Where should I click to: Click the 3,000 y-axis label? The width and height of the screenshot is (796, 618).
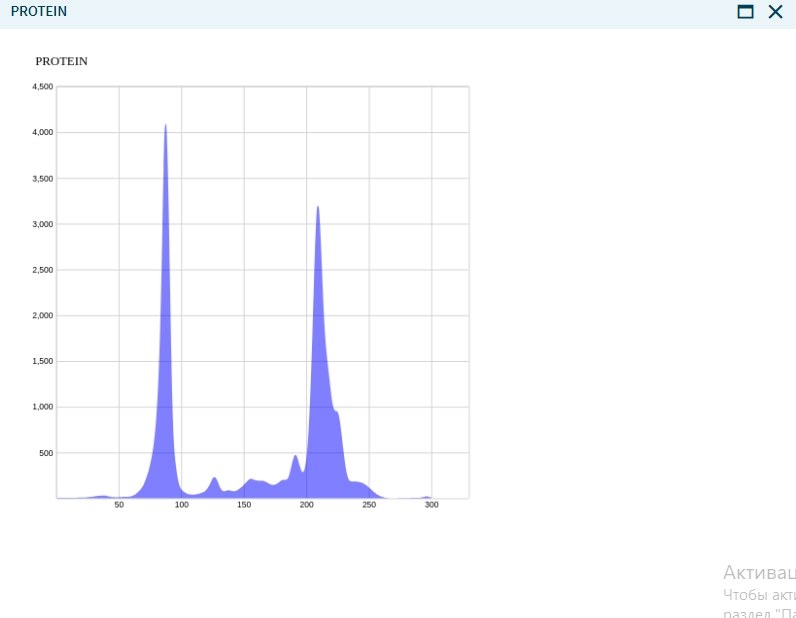43,224
